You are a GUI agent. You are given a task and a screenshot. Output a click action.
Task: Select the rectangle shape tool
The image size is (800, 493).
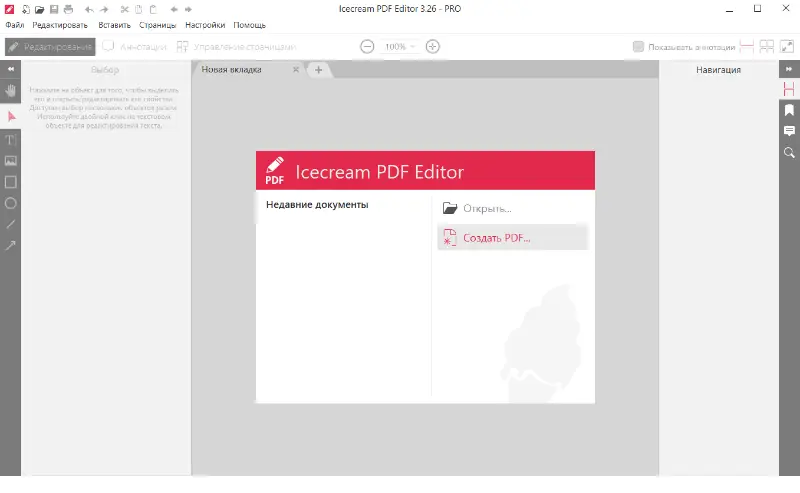(11, 182)
